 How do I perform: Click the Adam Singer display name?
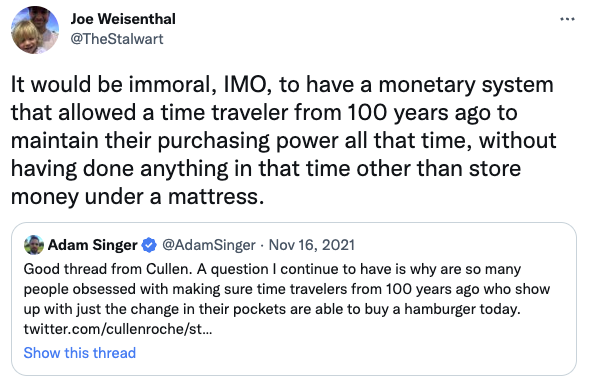pyautogui.click(x=92, y=245)
